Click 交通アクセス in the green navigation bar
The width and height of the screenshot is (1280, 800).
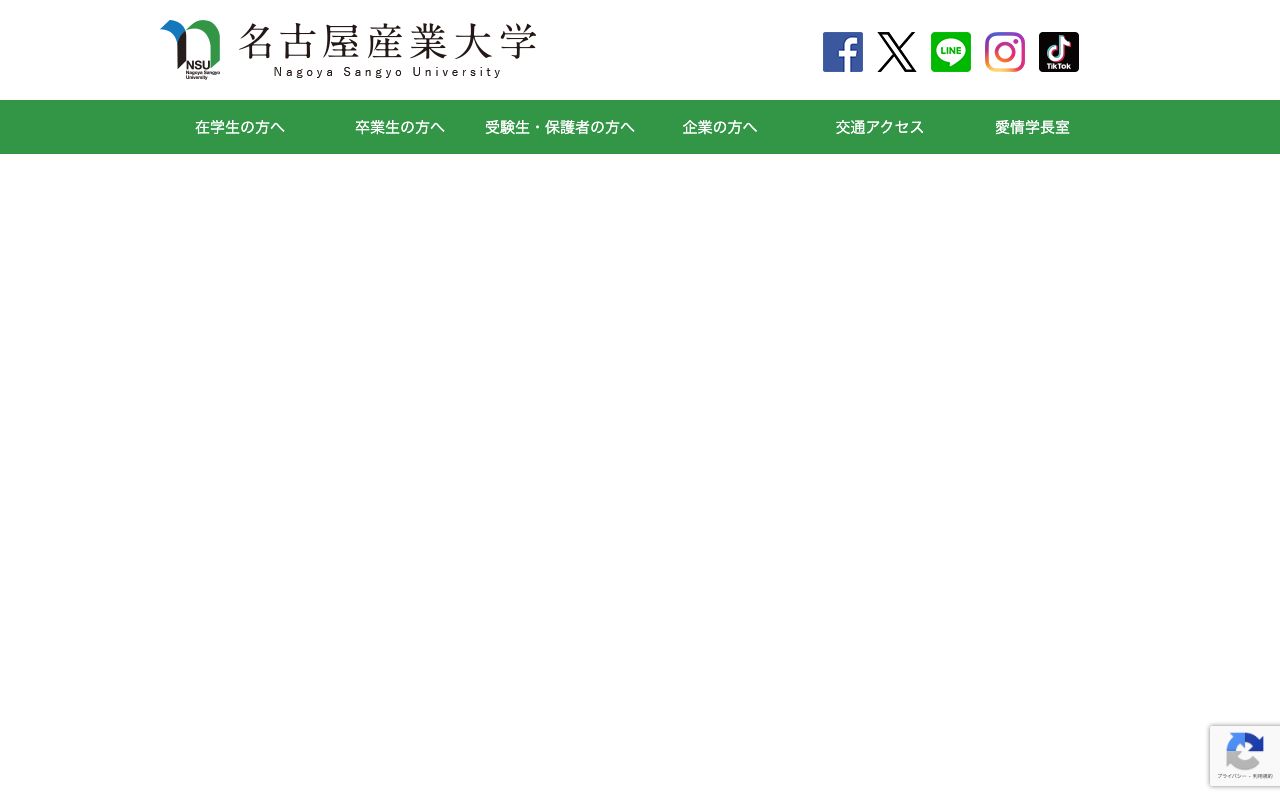pyautogui.click(x=880, y=127)
